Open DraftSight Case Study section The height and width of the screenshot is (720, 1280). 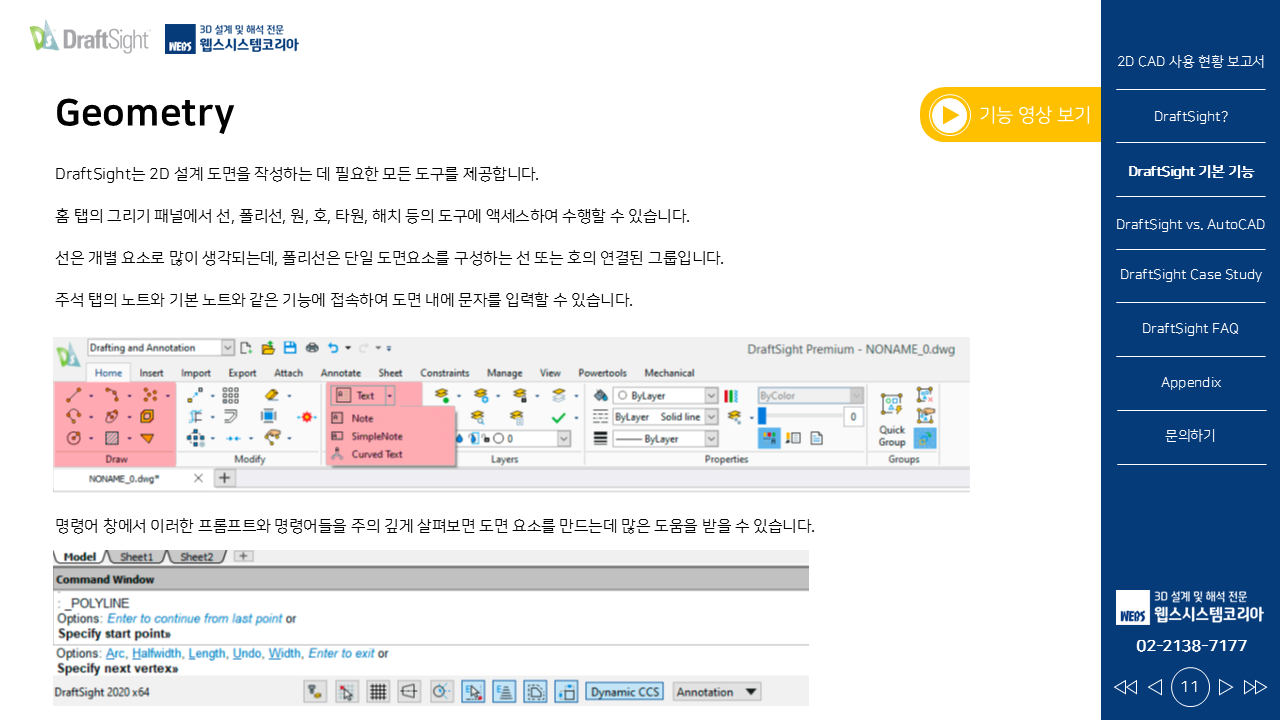(x=1190, y=274)
